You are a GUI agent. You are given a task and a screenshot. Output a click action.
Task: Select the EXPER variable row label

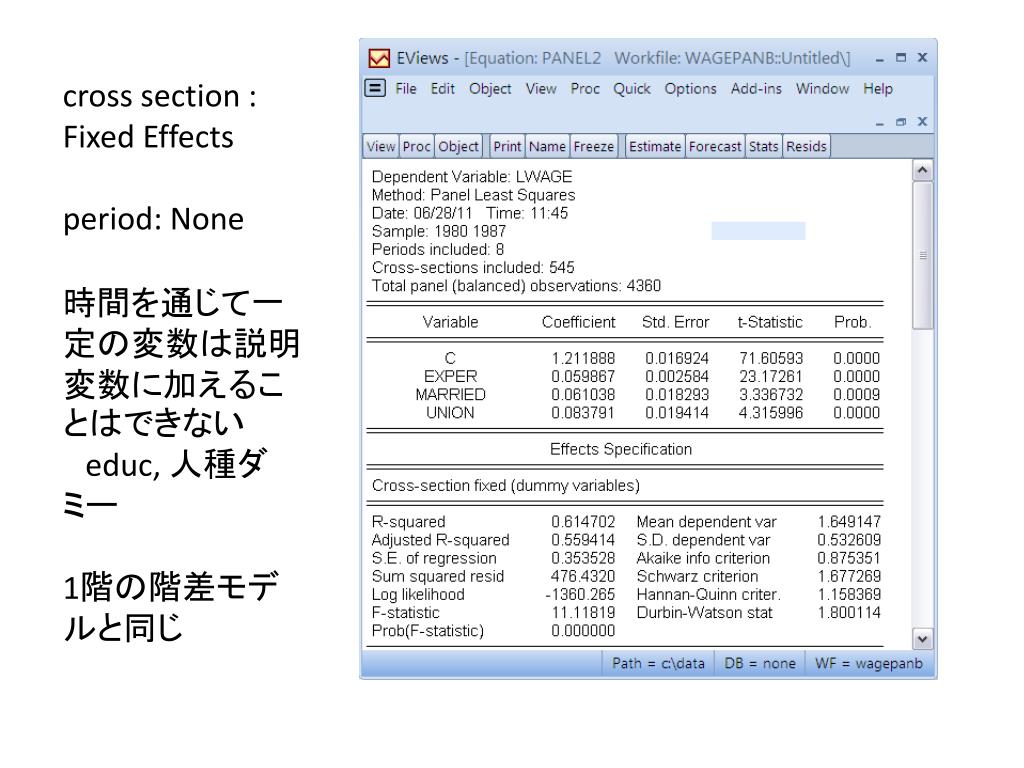coord(451,377)
